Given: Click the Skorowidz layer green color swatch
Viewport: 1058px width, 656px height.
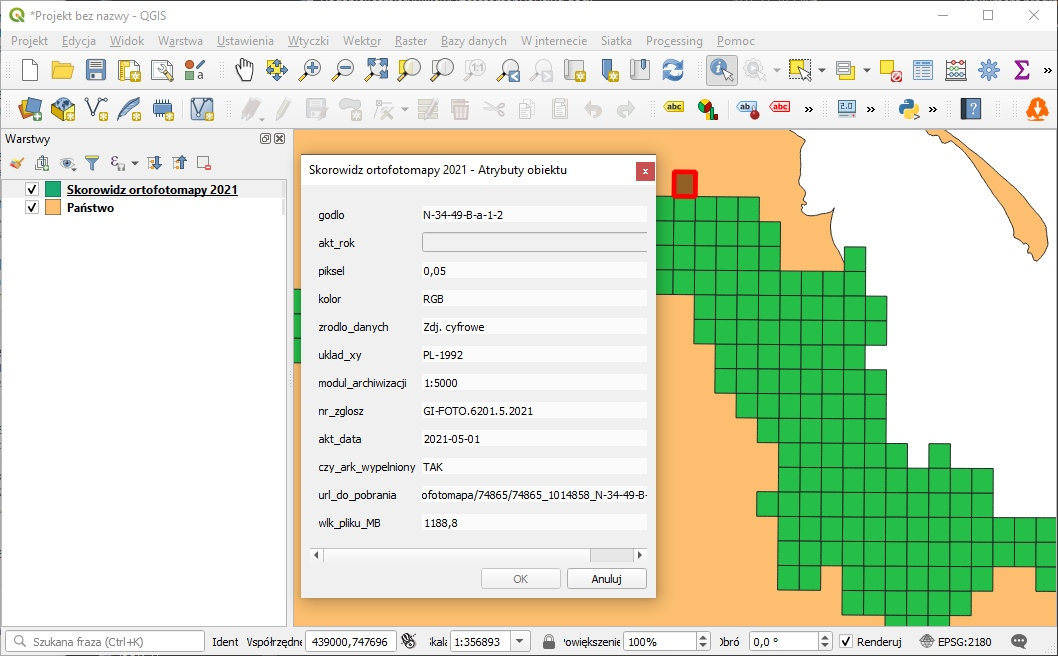Looking at the screenshot, I should 52,190.
